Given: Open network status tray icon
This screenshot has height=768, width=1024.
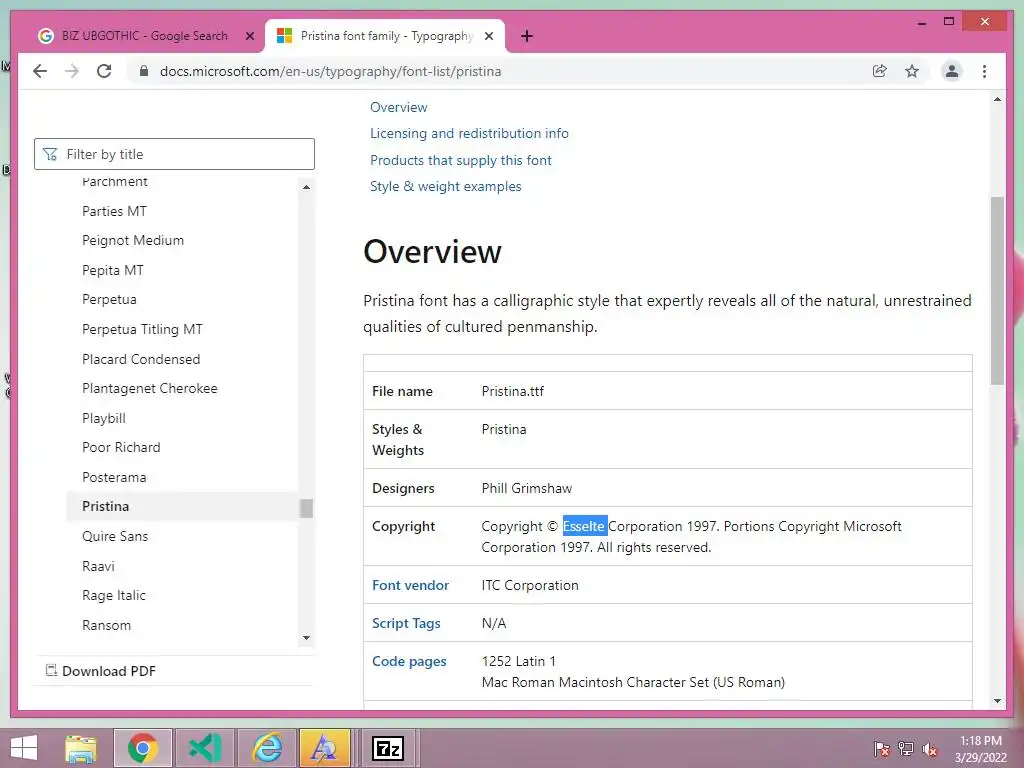Looking at the screenshot, I should 906,748.
